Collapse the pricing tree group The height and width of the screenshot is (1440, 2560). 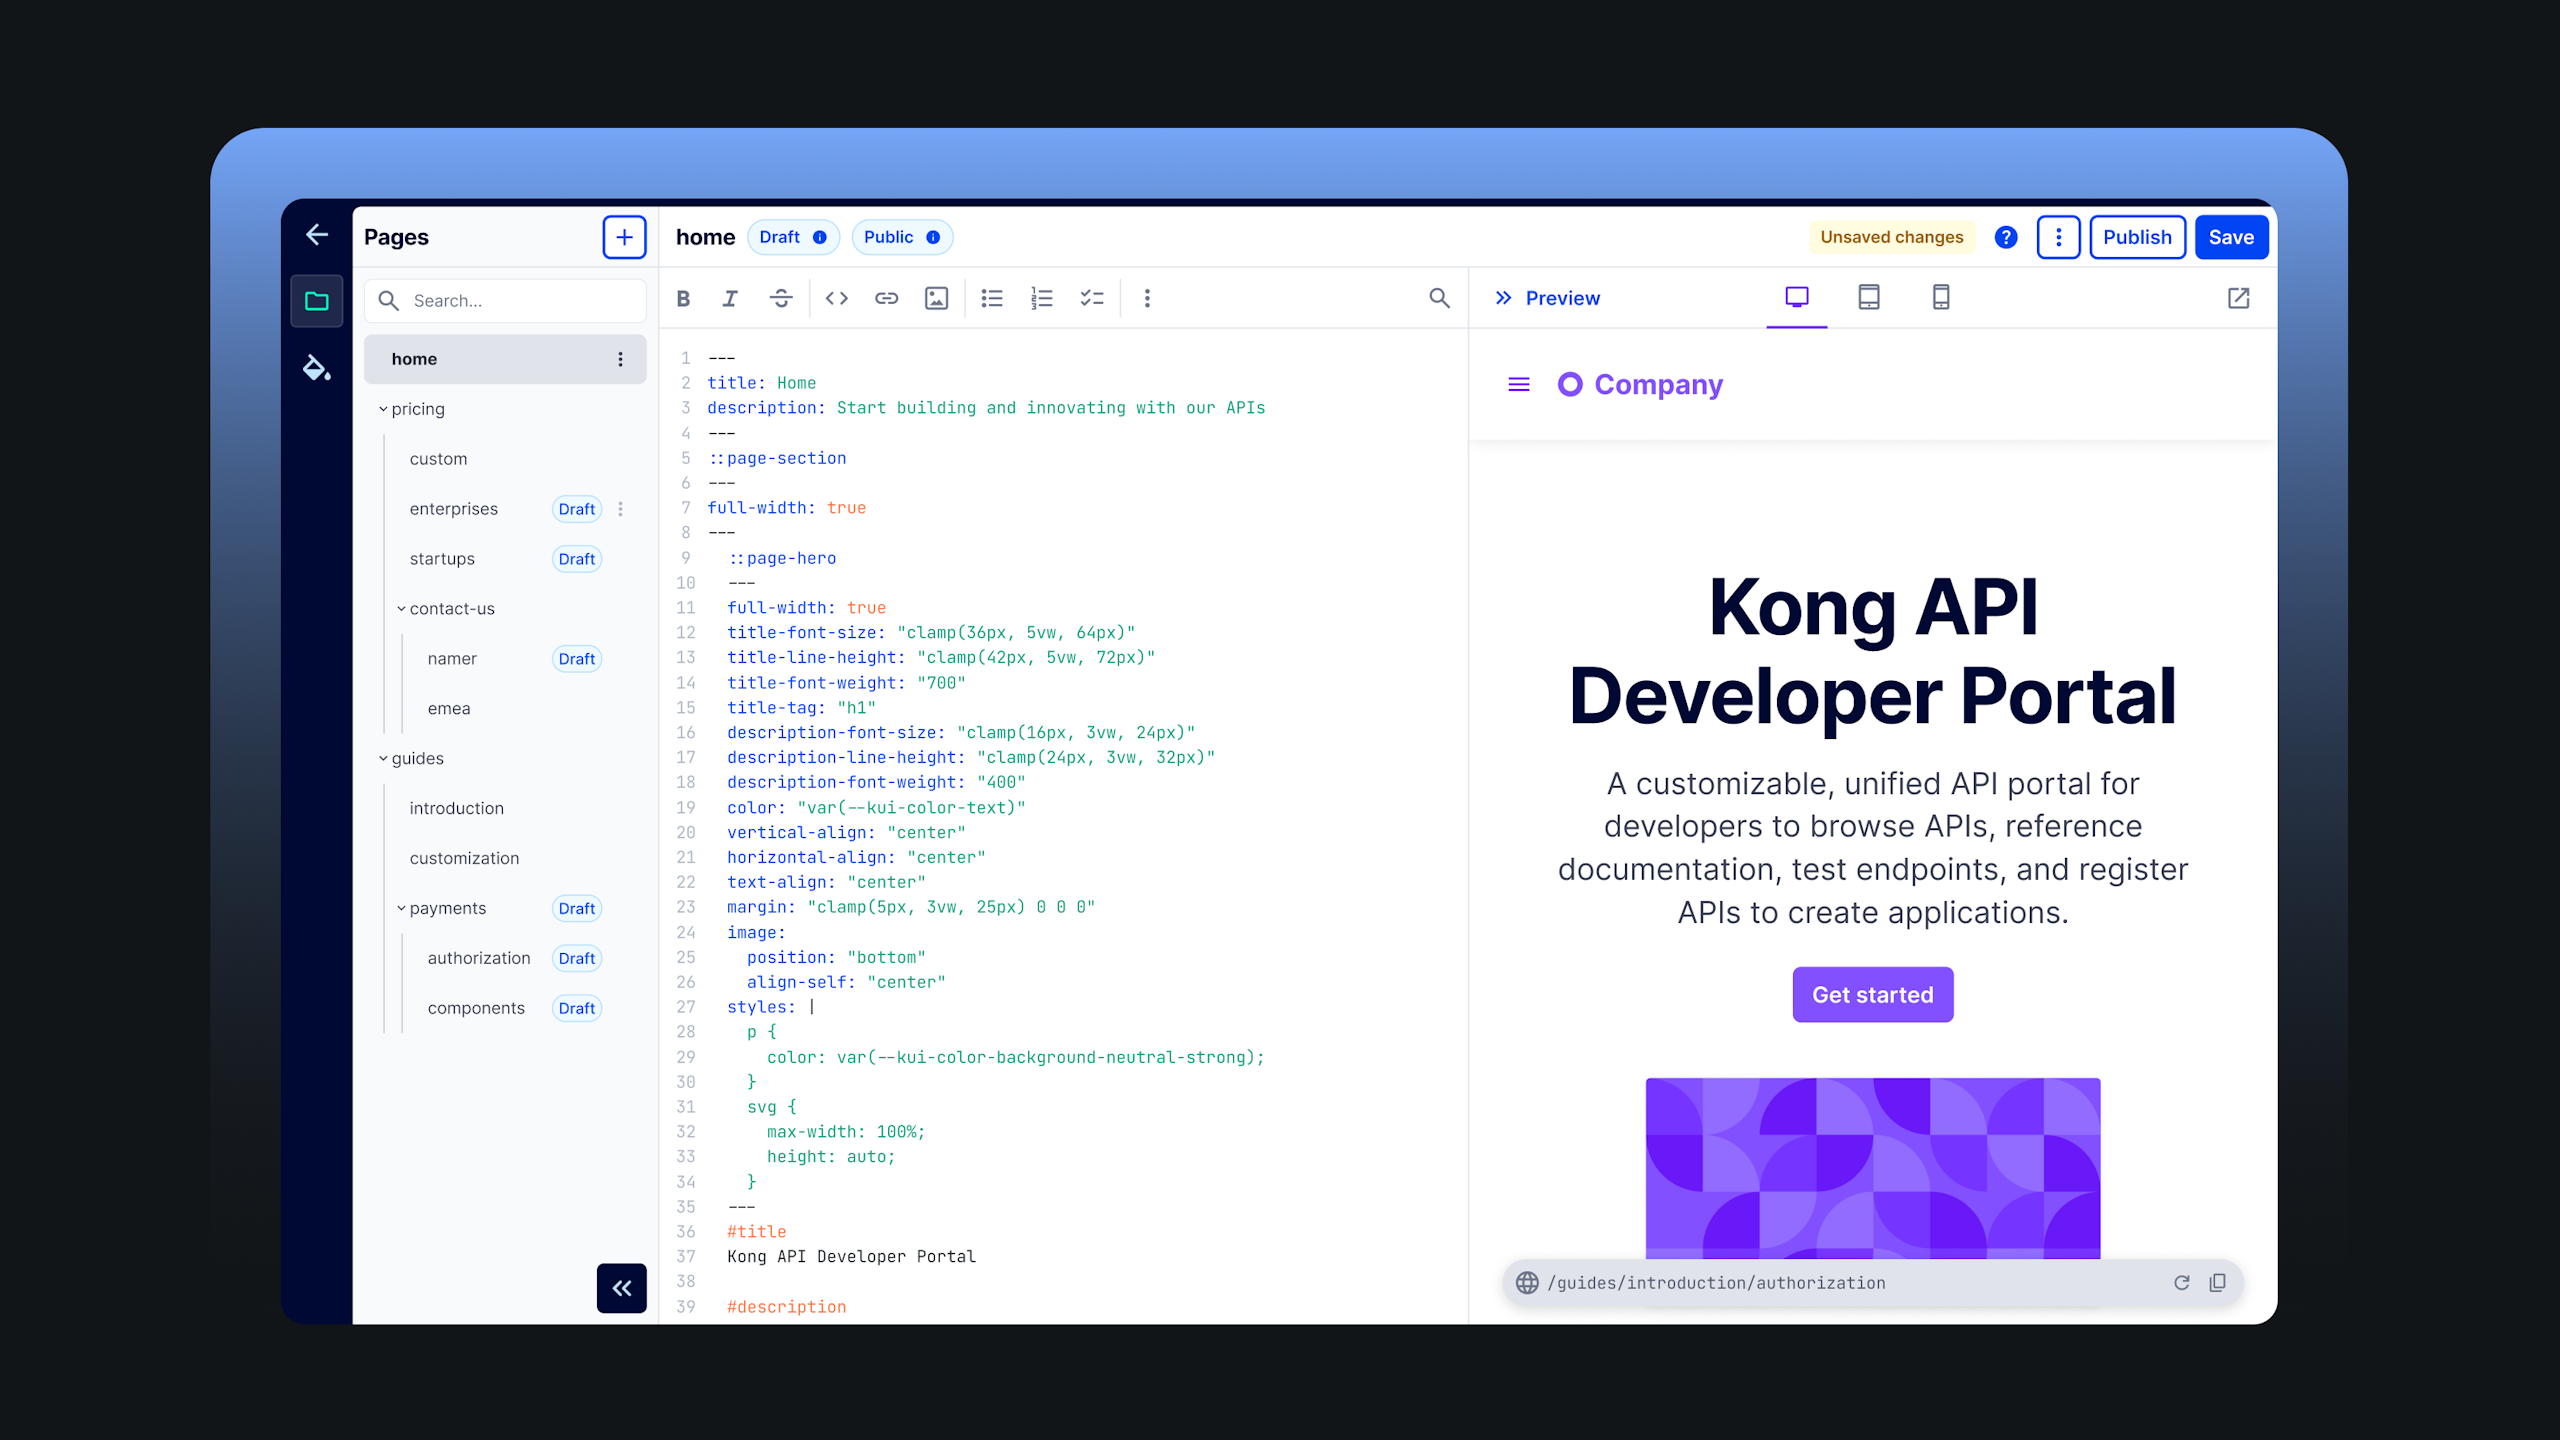click(383, 409)
